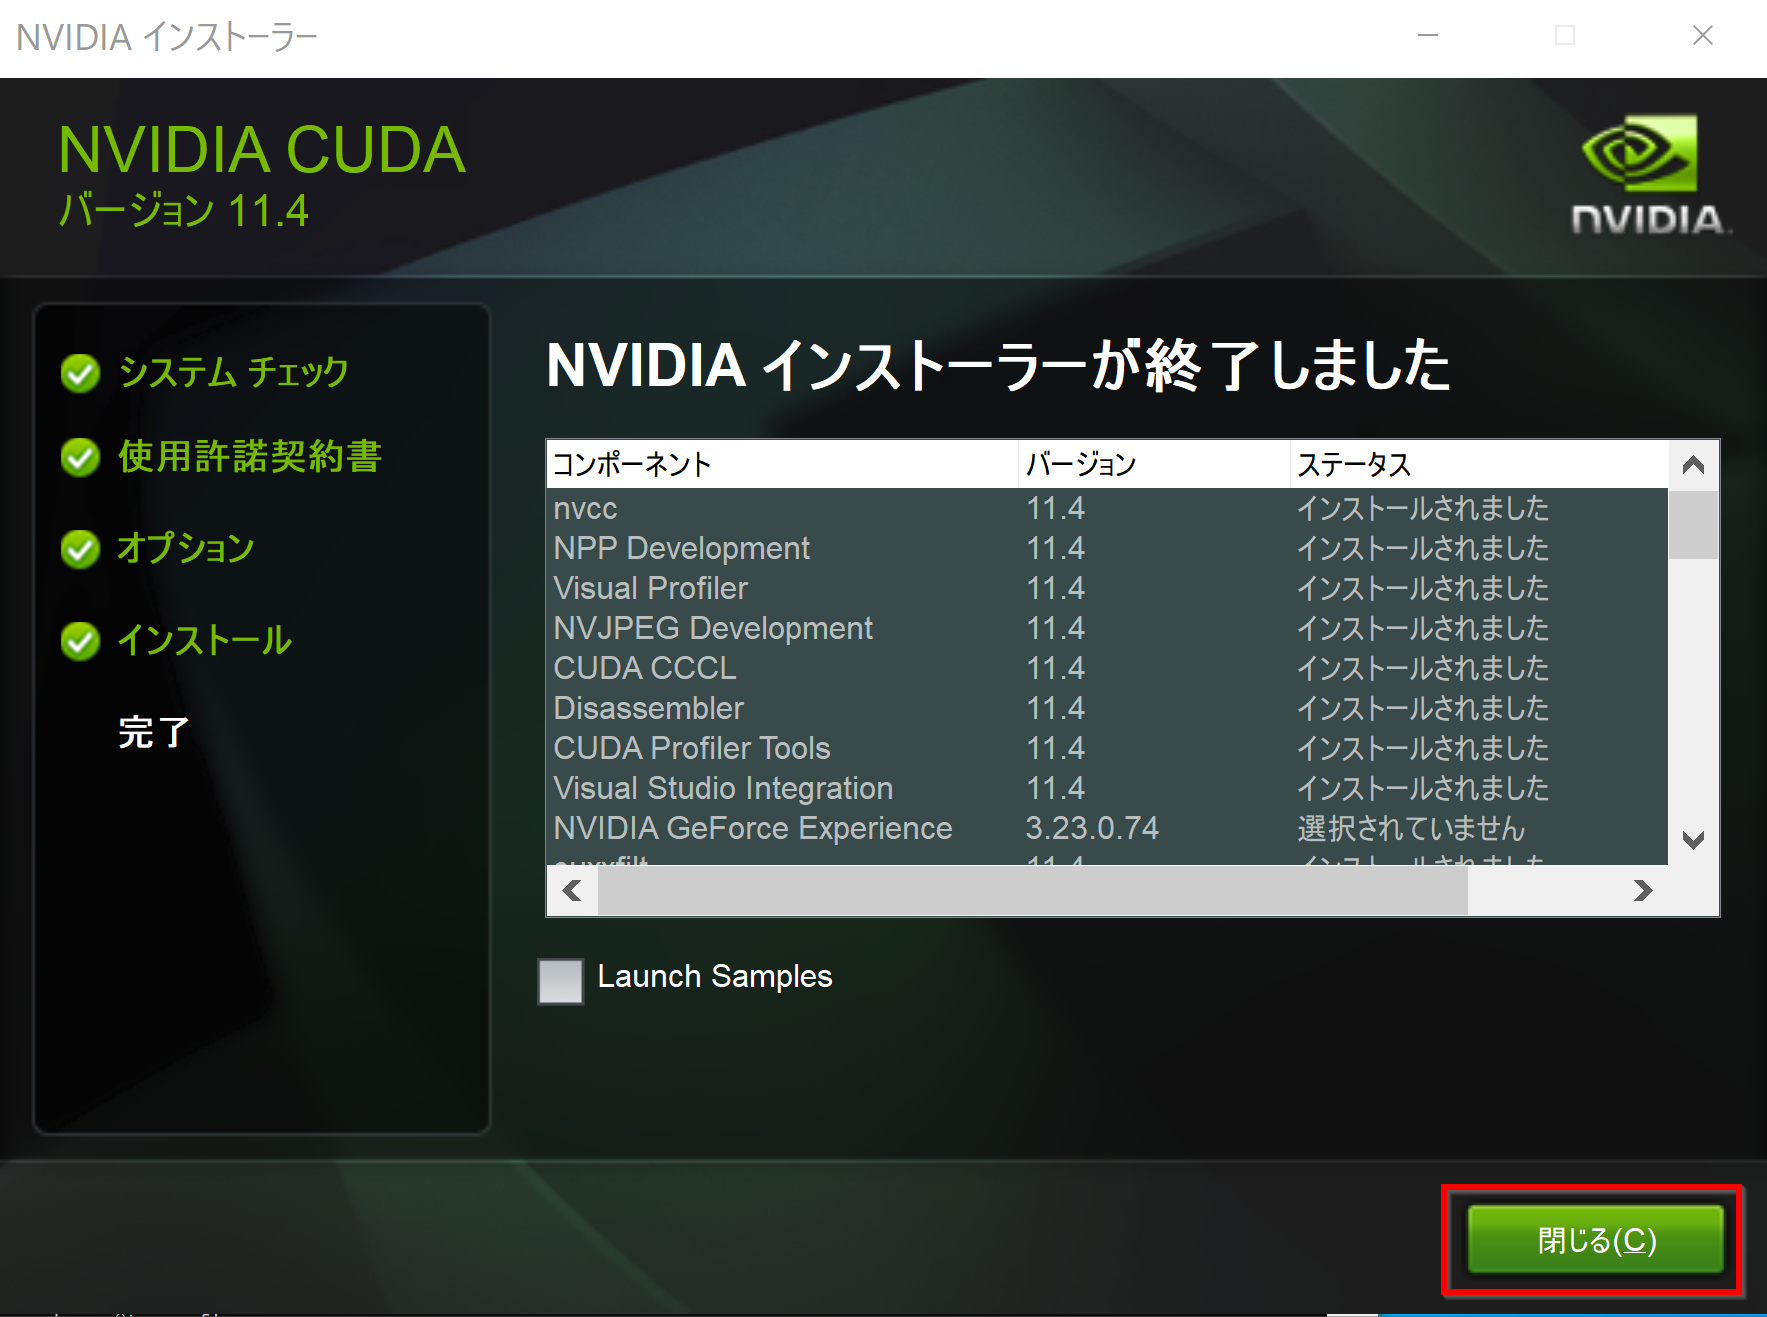1767x1317 pixels.
Task: Sort by the コンポーネント column header
Action: [x=780, y=464]
